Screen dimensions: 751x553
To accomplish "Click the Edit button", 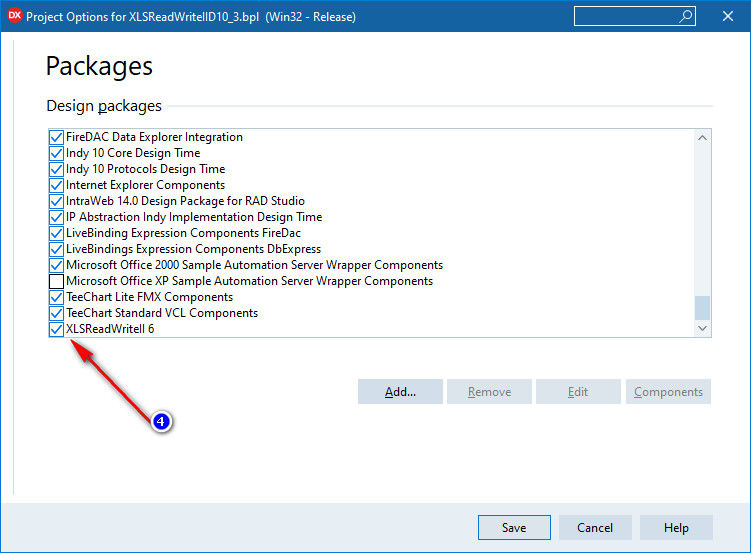I will tap(579, 392).
